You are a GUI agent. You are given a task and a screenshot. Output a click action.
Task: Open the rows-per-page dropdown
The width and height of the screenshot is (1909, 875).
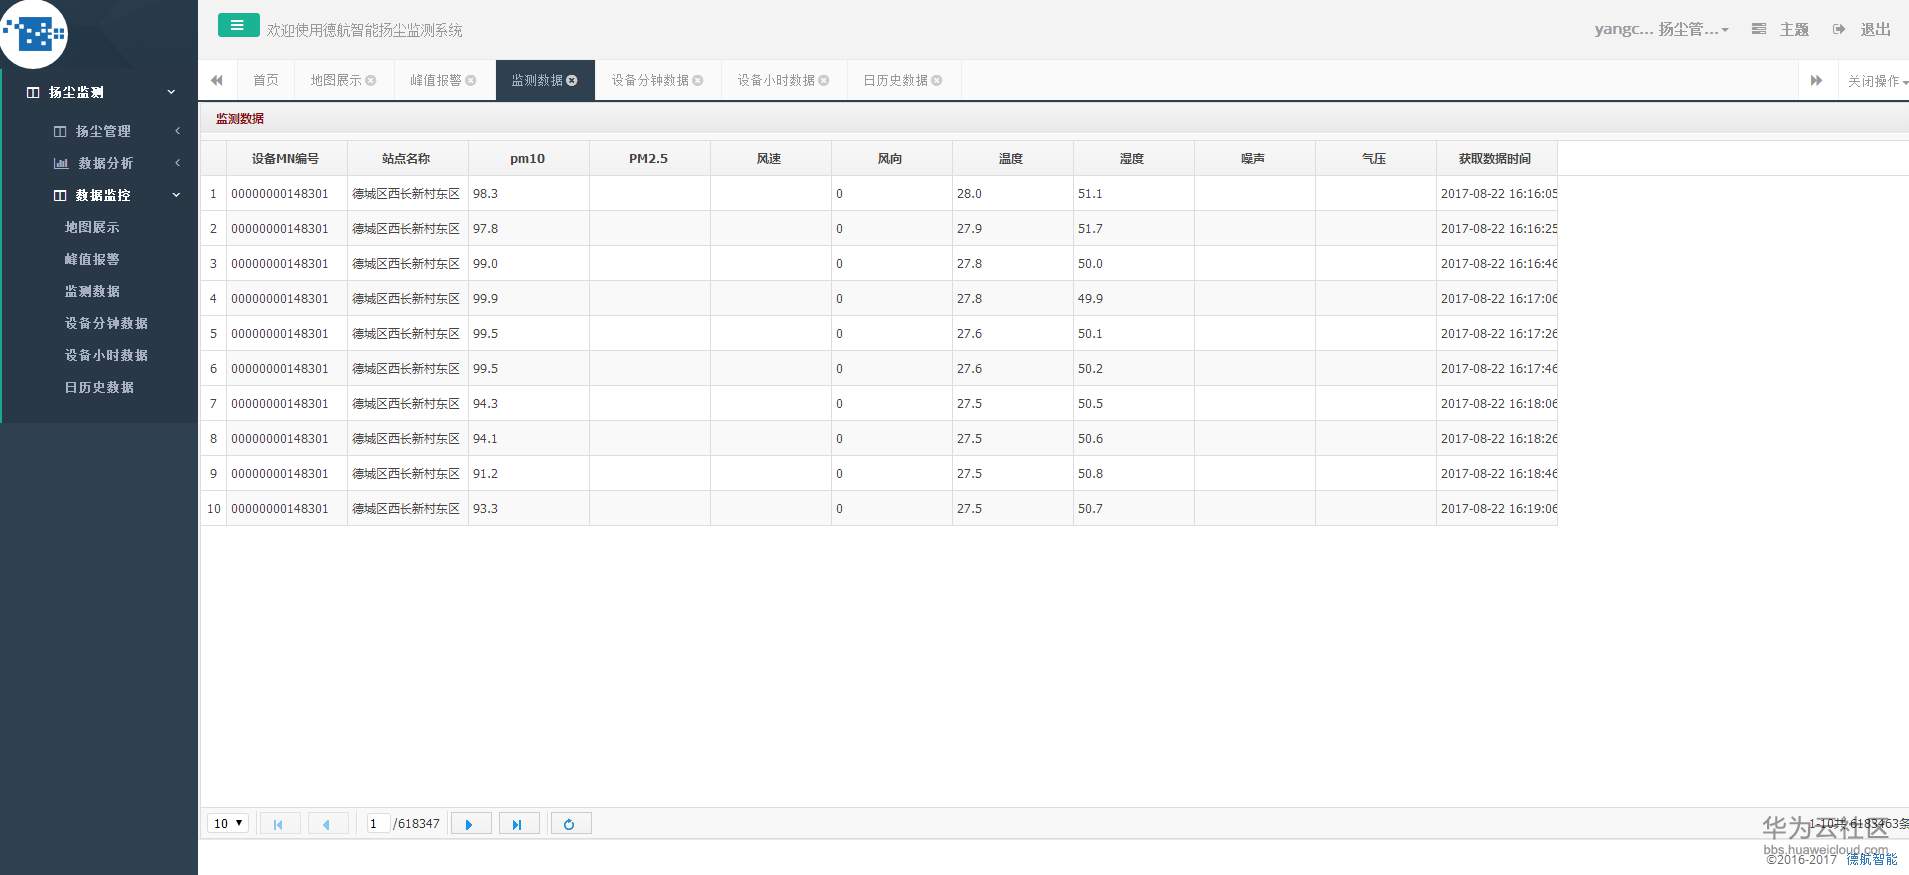tap(228, 824)
